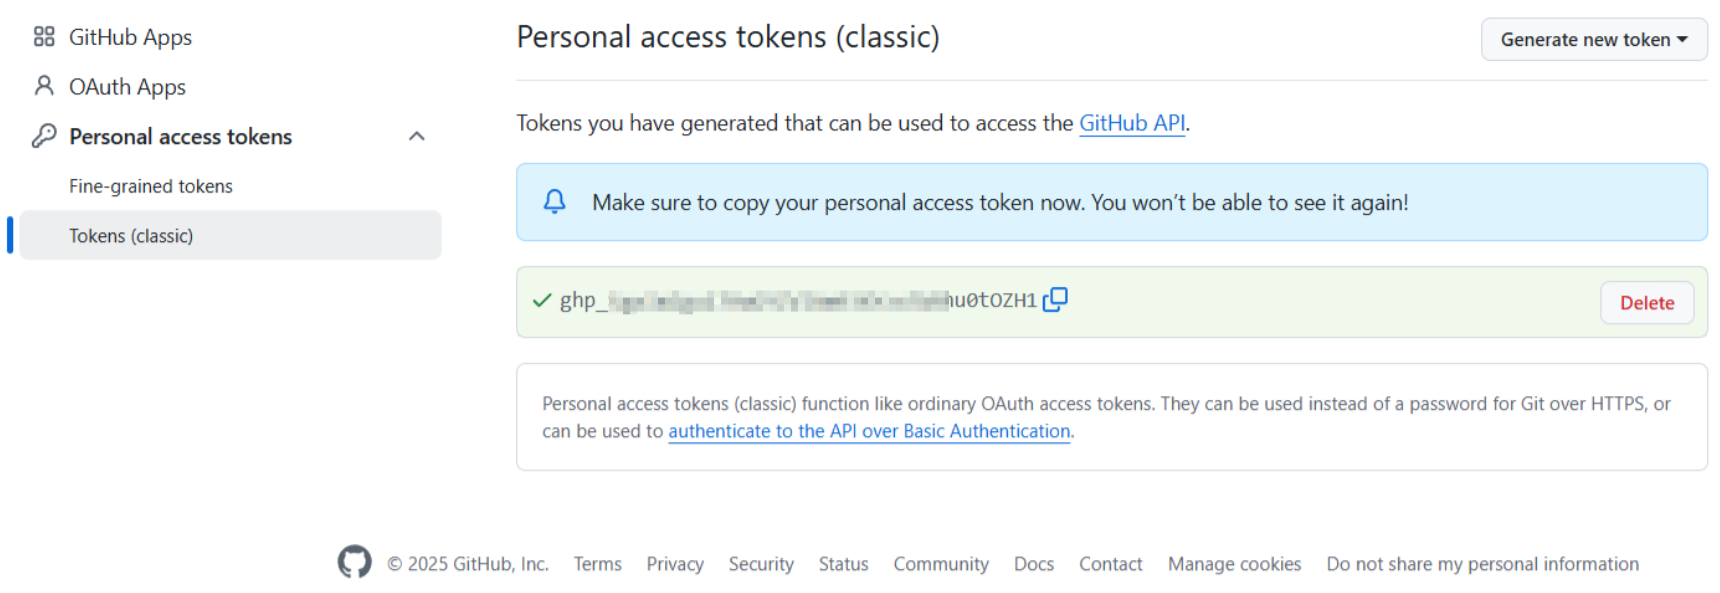Viewport: 1720px width, 593px height.
Task: Select Tokens (classic) in sidebar
Action: [131, 236]
